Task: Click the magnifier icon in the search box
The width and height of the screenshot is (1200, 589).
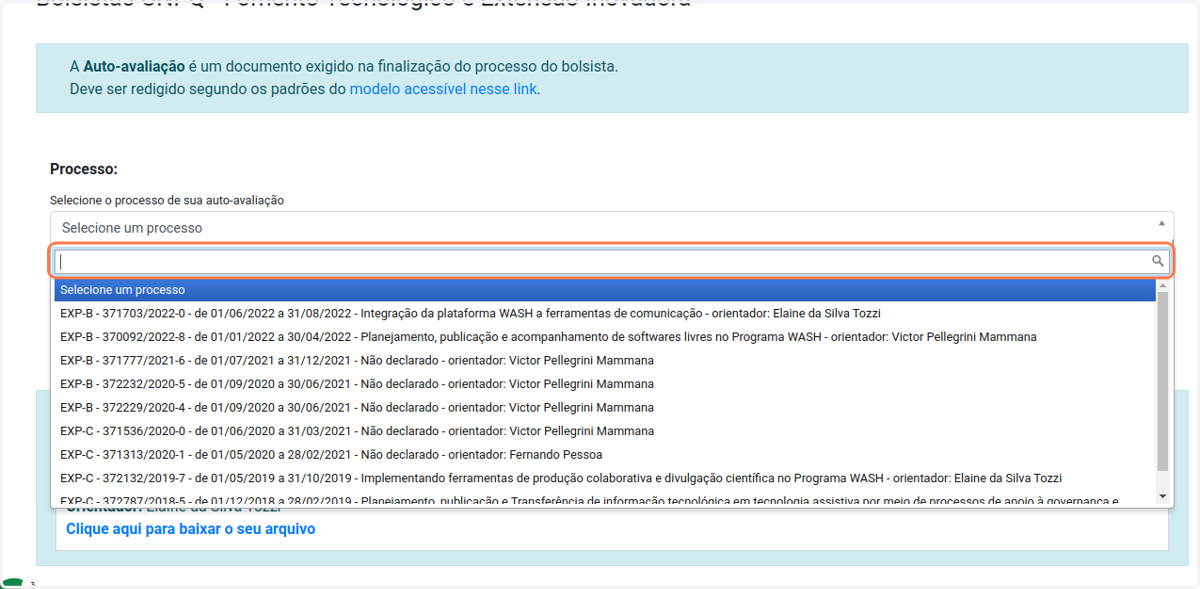Action: pos(1158,262)
